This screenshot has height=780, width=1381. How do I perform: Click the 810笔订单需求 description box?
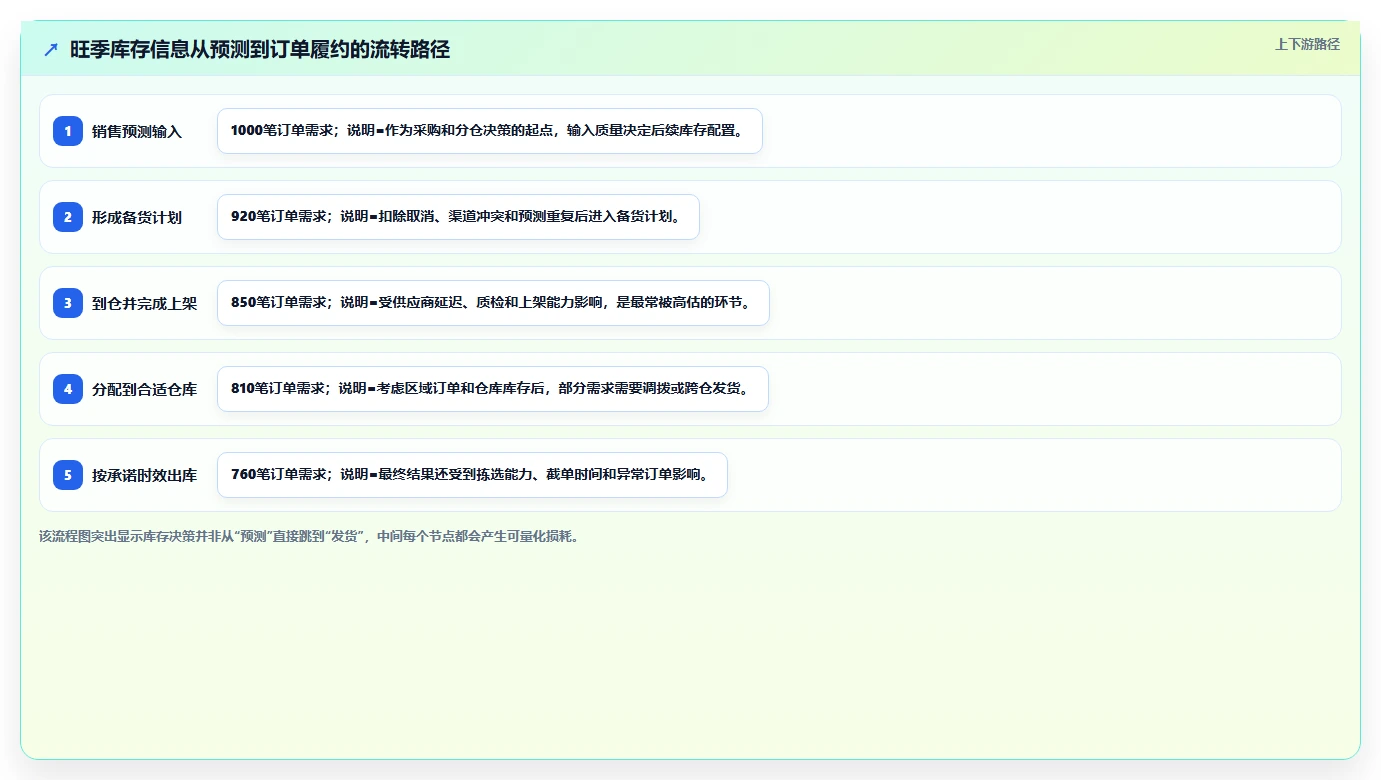[x=493, y=389]
